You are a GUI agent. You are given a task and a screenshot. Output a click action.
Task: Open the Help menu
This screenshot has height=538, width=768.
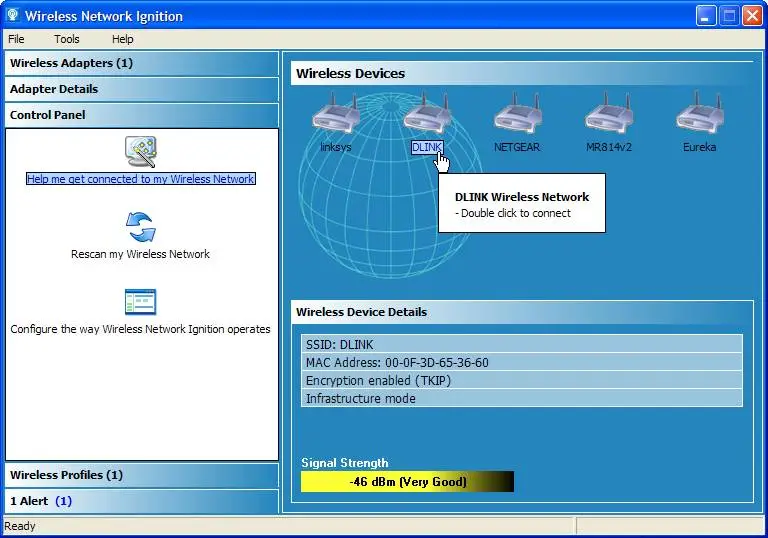(122, 39)
